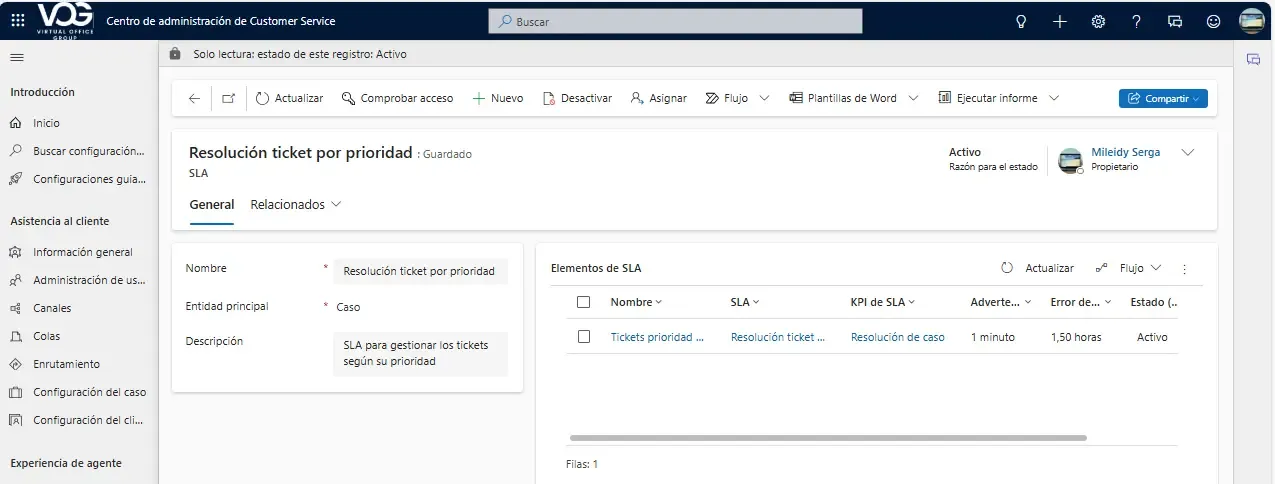
Task: Expand the Flujo toolbar dropdown arrow
Action: click(x=764, y=98)
